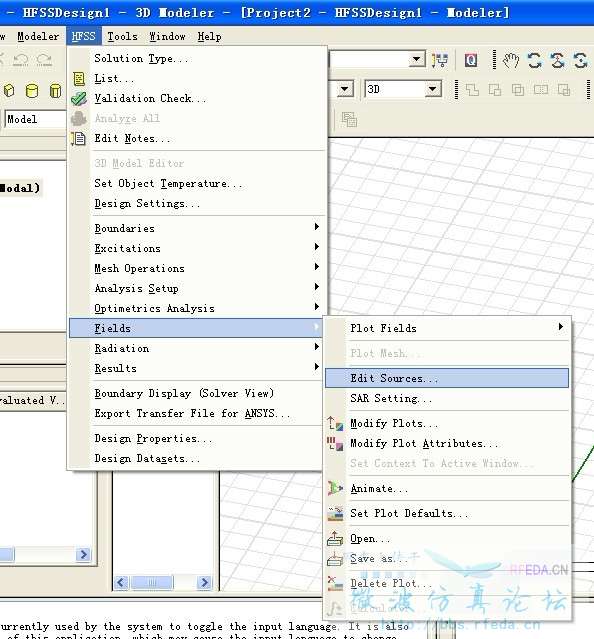Image resolution: width=594 pixels, height=639 pixels.
Task: Click the undo arrow icon
Action: tap(20, 60)
